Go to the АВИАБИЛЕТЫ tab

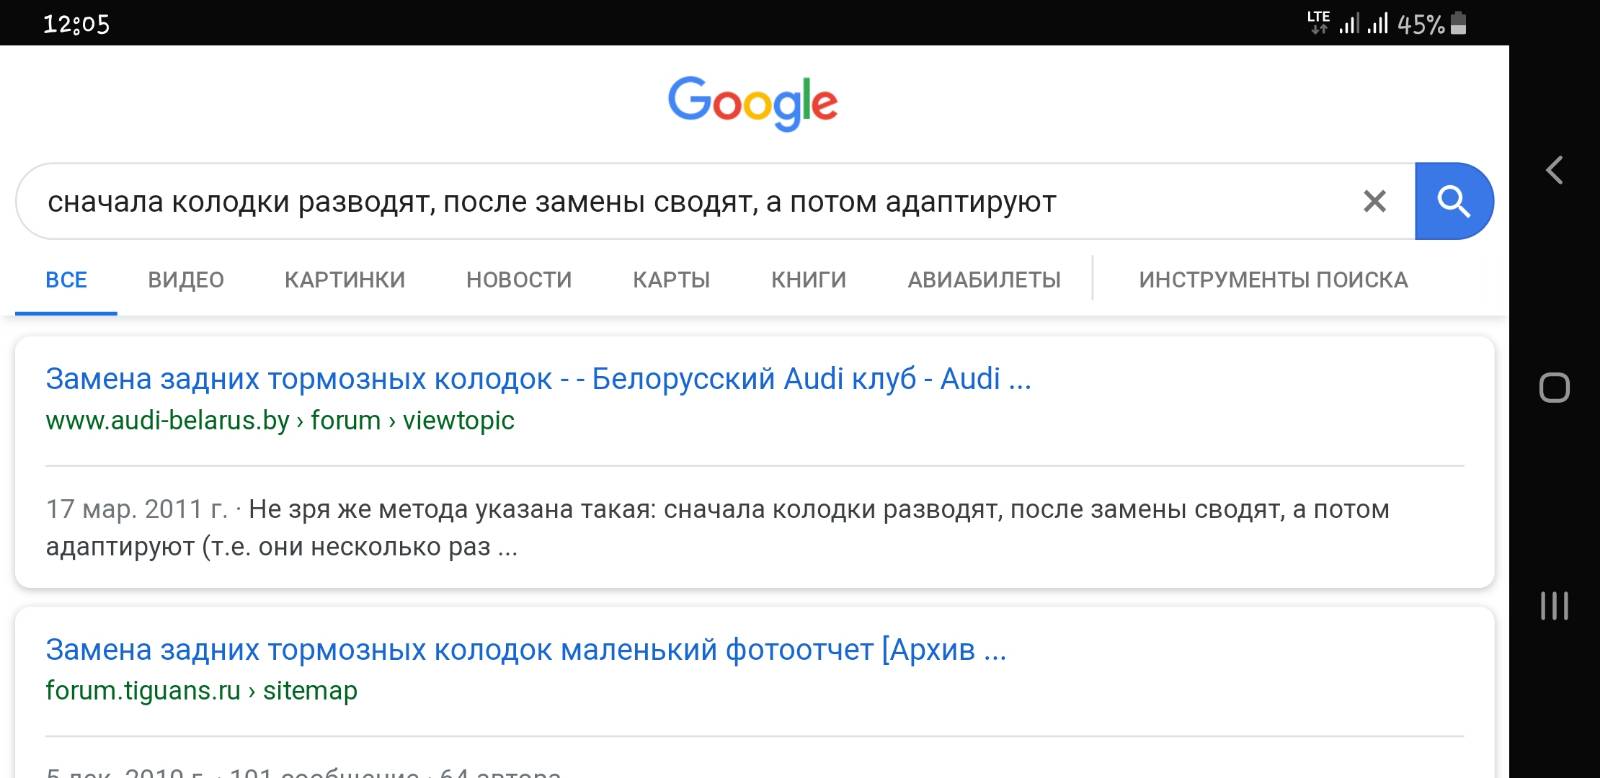[x=984, y=280]
